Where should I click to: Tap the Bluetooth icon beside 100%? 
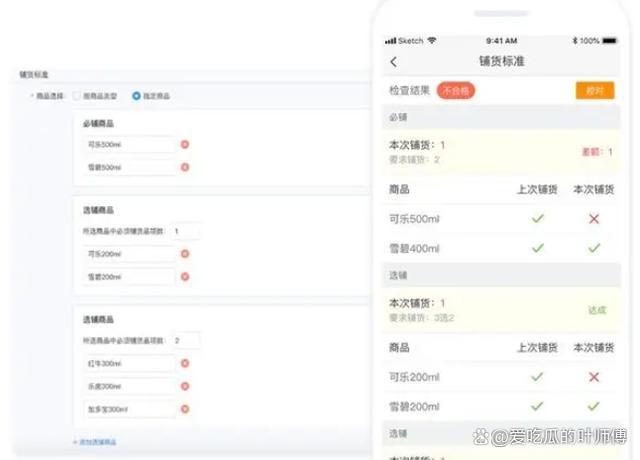tap(575, 40)
